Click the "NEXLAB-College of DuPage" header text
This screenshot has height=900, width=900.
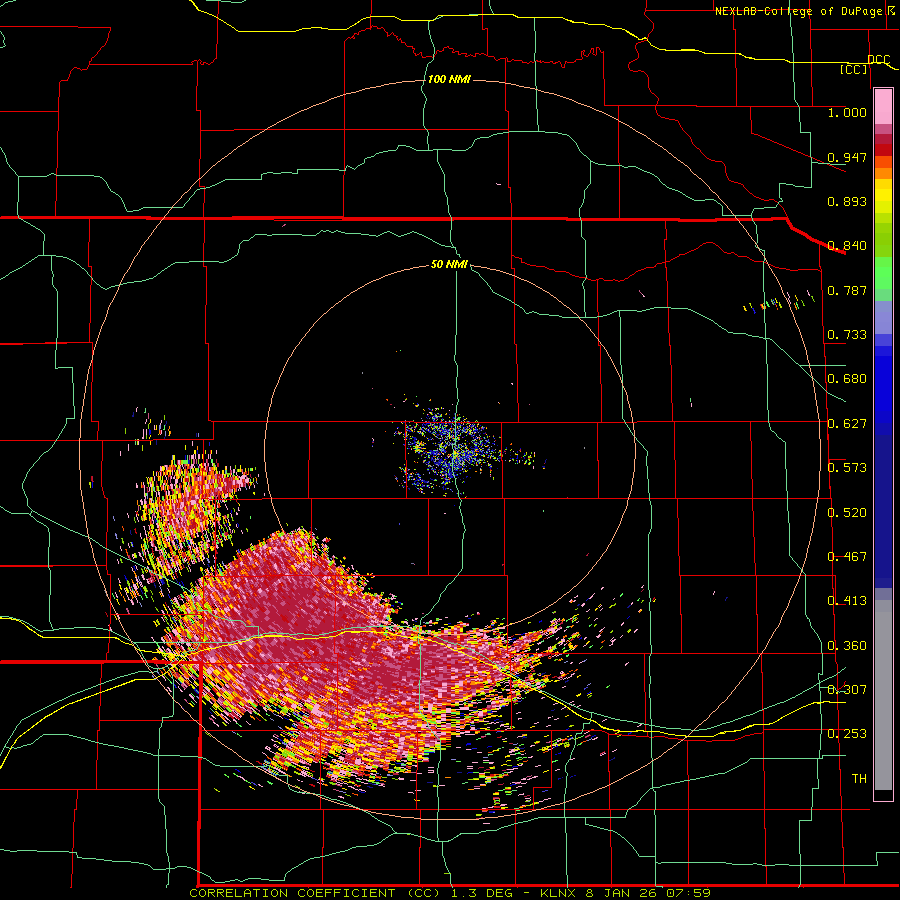pos(800,11)
